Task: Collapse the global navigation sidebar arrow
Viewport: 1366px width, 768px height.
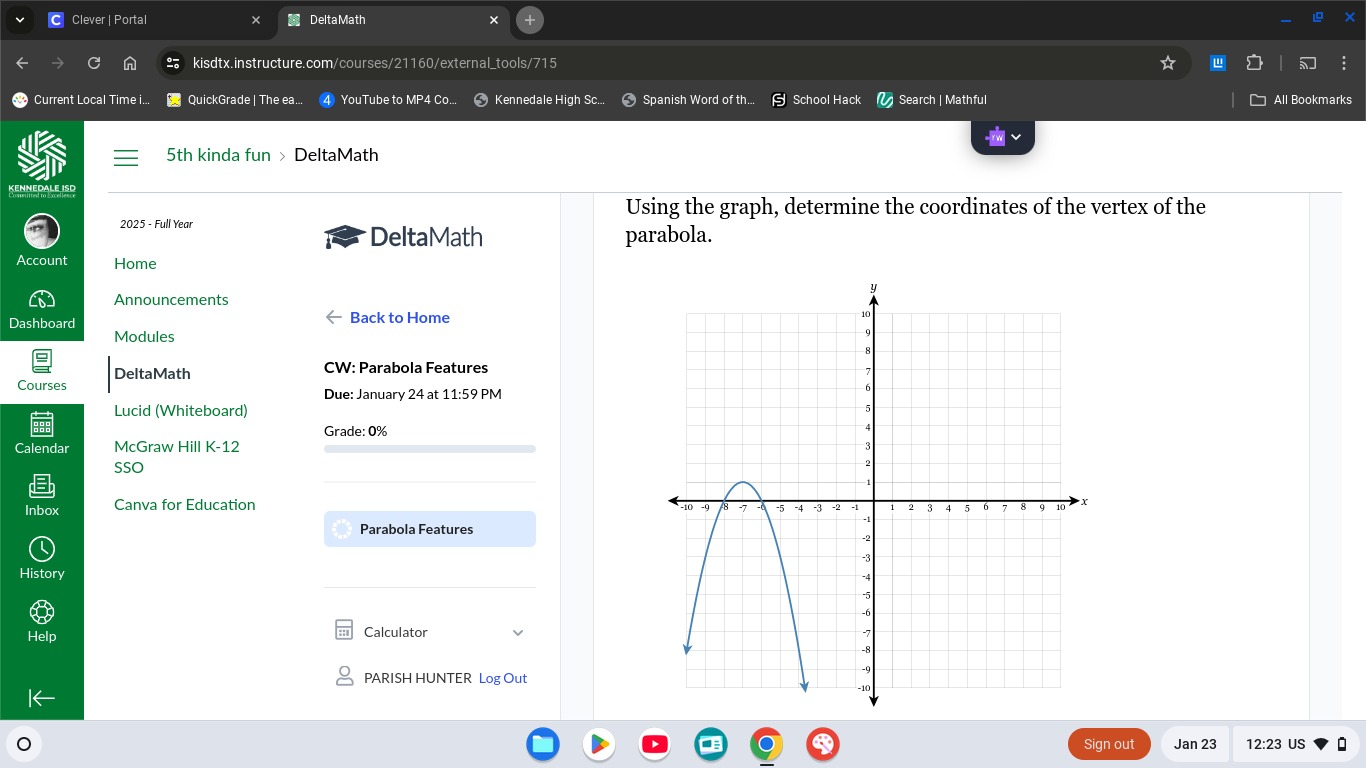Action: click(42, 698)
